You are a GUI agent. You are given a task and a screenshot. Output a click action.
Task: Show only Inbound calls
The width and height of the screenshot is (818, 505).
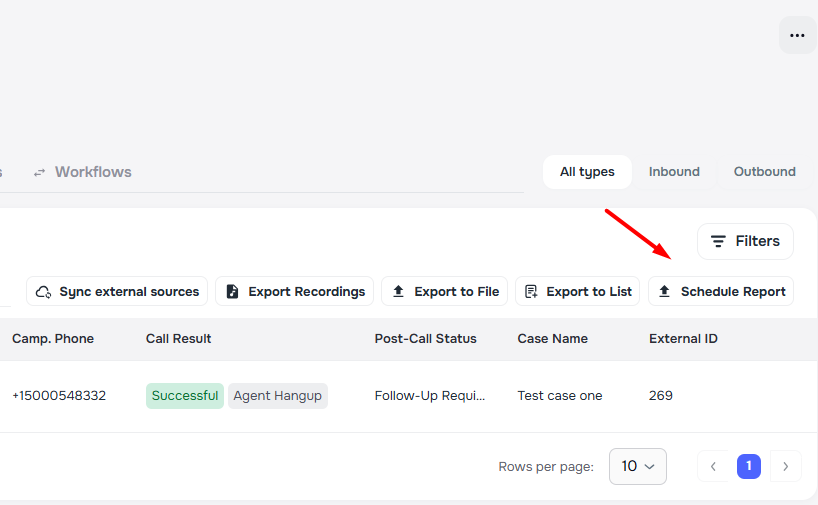click(674, 172)
